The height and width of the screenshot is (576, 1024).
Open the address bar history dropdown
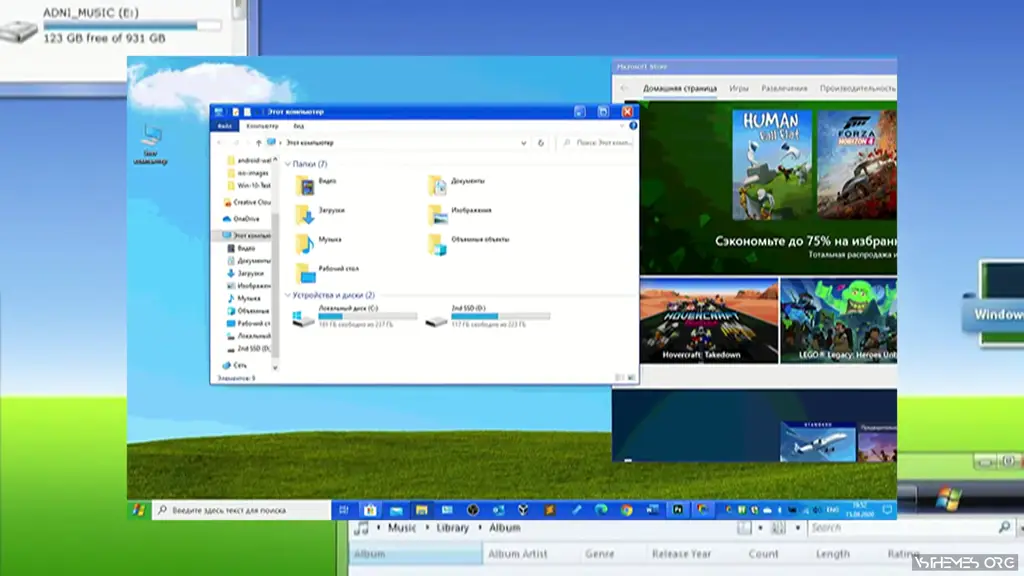click(x=522, y=142)
